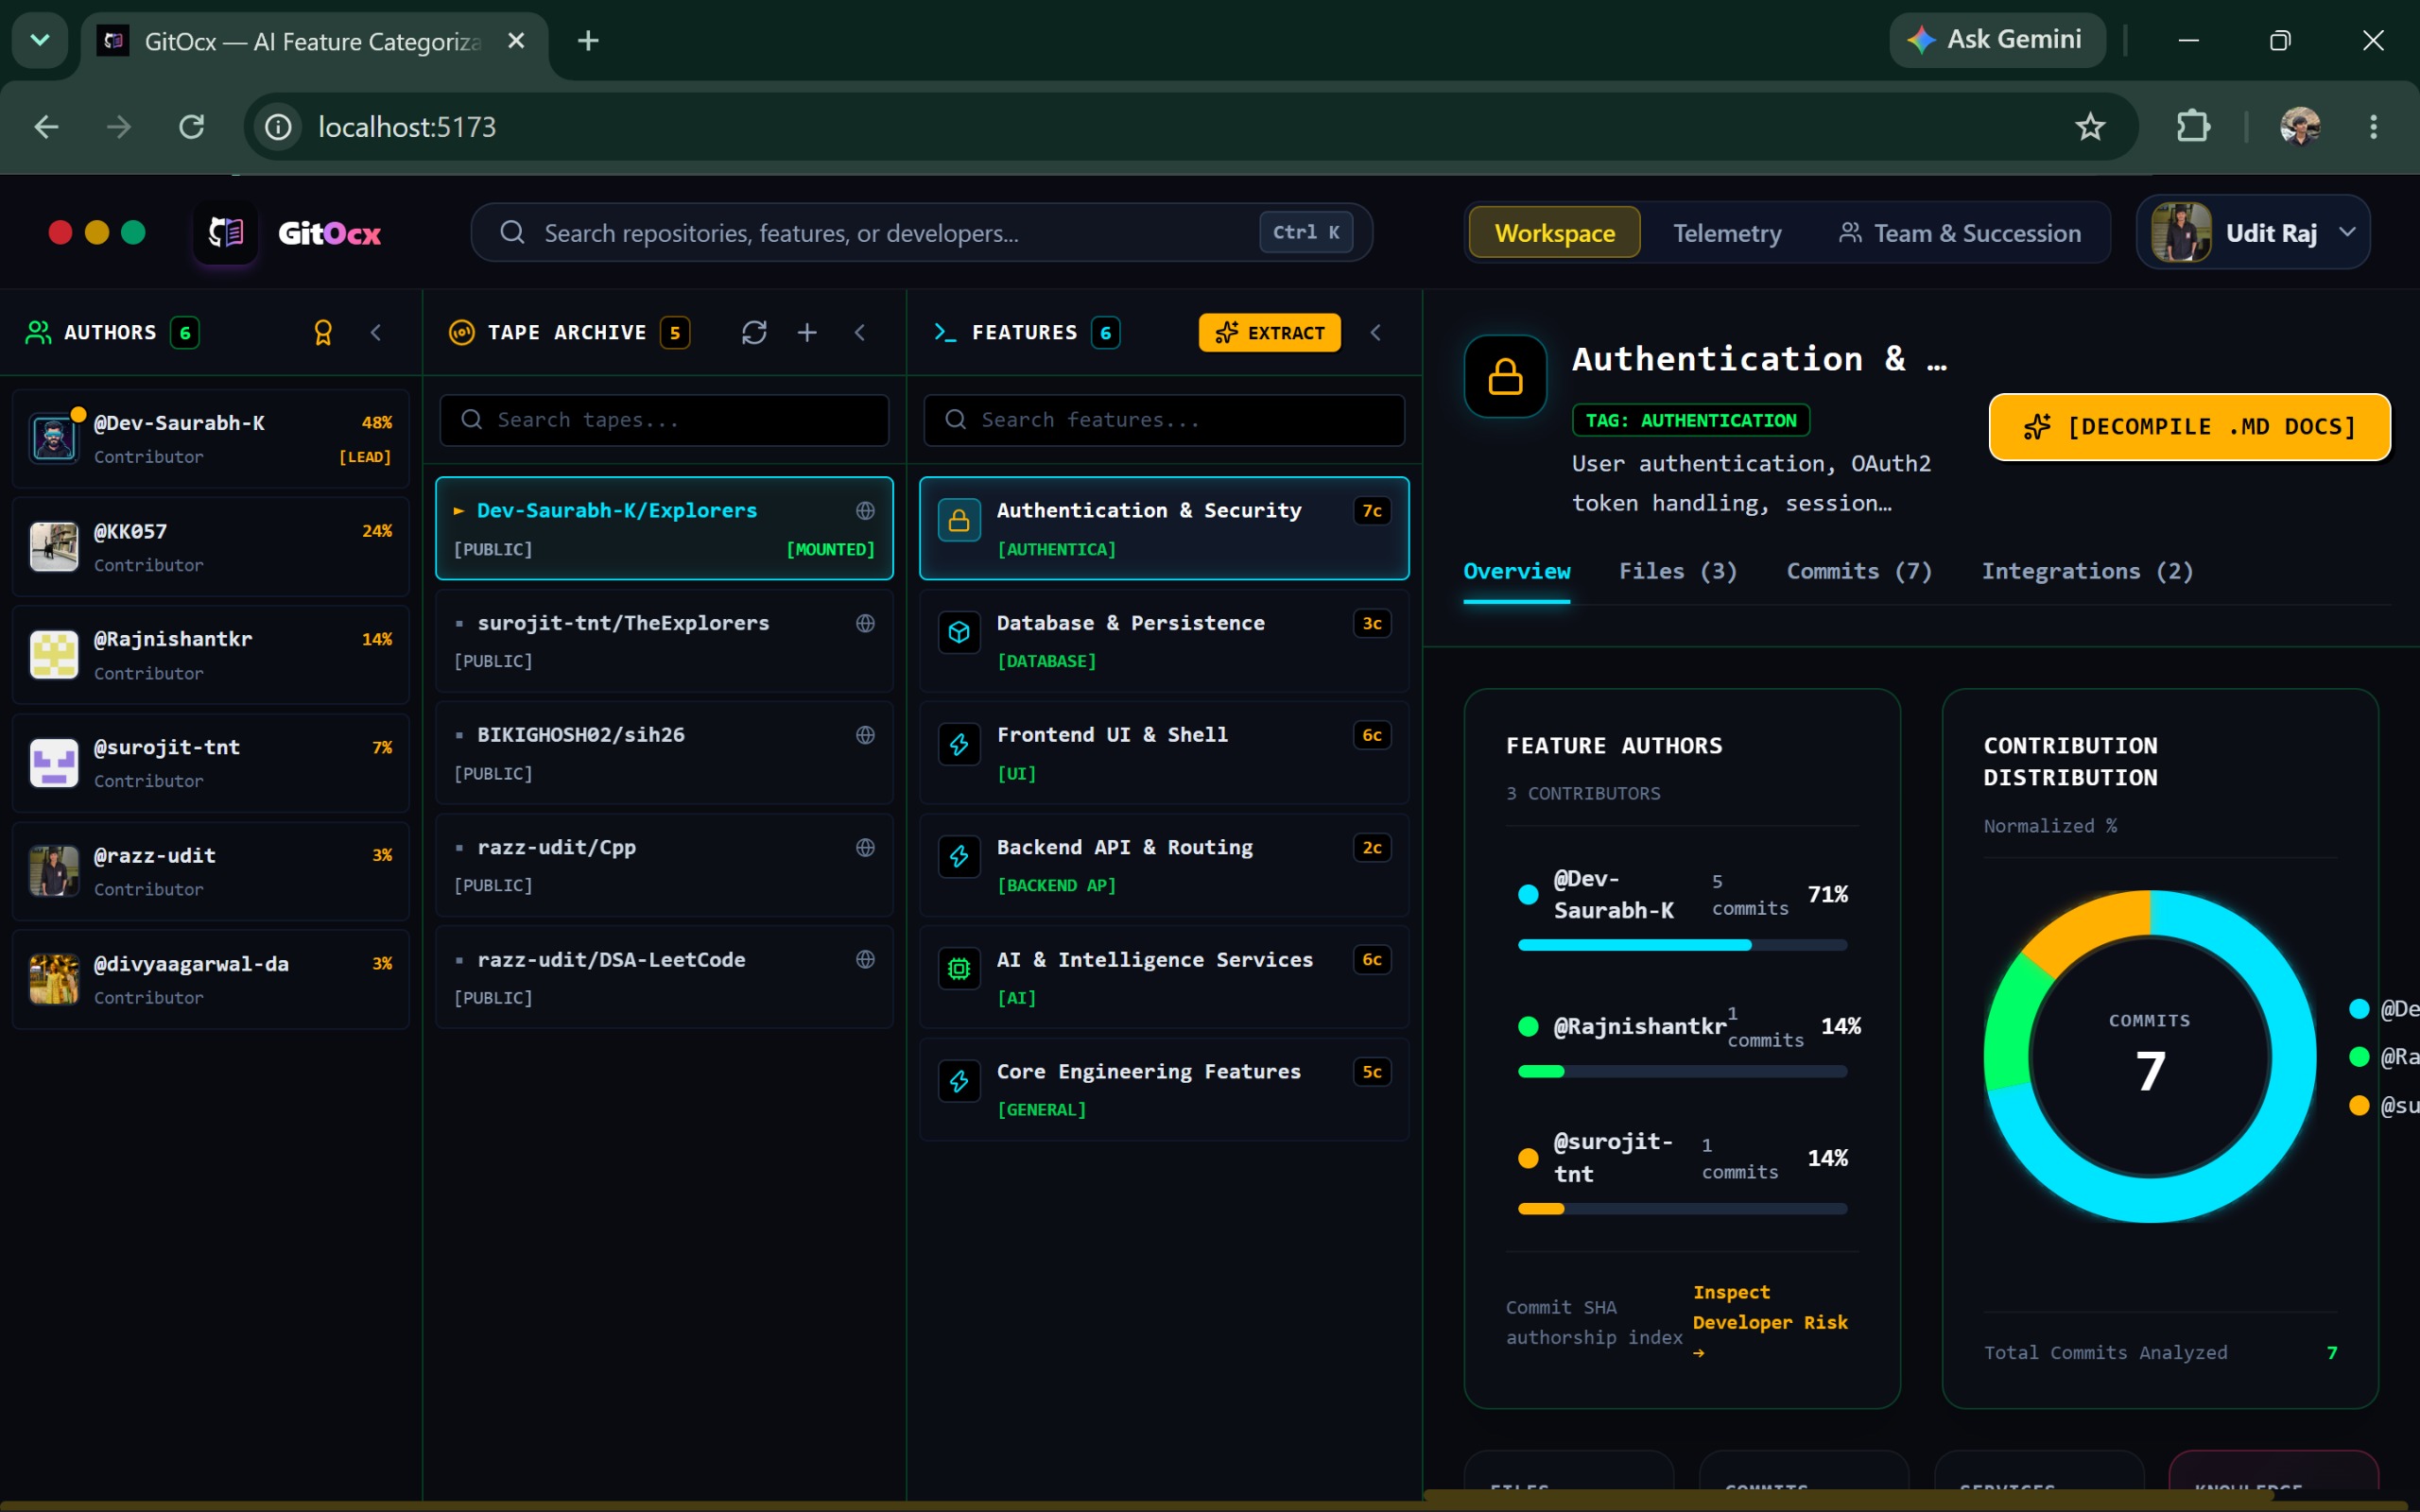The image size is (2420, 1512).
Task: Switch to the Telemetry view
Action: pos(1727,233)
